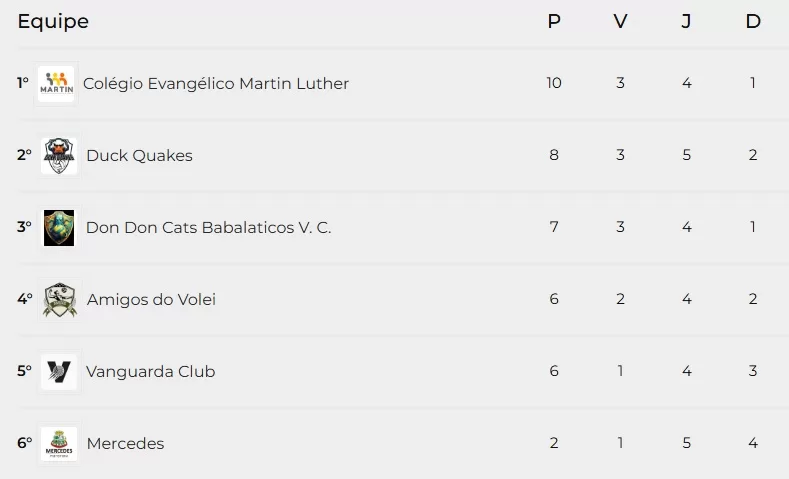Click the Colégio Evangélico Martin Luther team logo
789x479 pixels.
pos(56,84)
